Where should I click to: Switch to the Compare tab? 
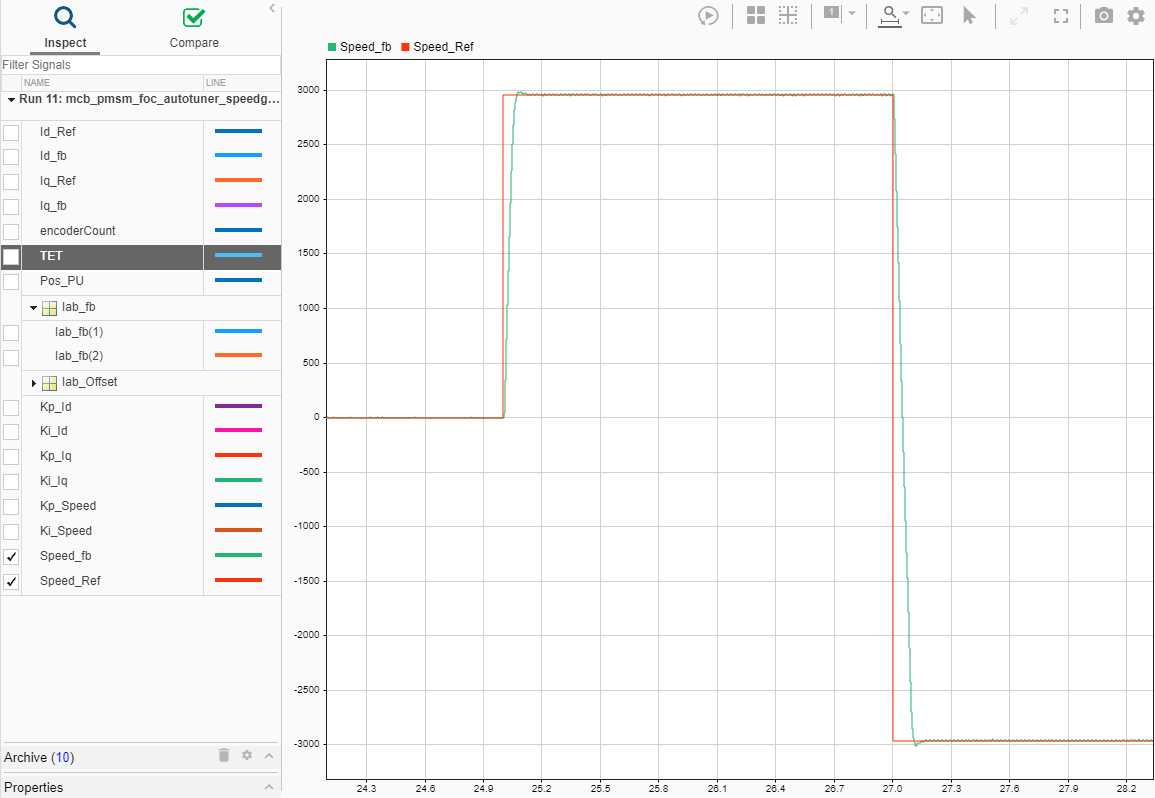point(194,28)
